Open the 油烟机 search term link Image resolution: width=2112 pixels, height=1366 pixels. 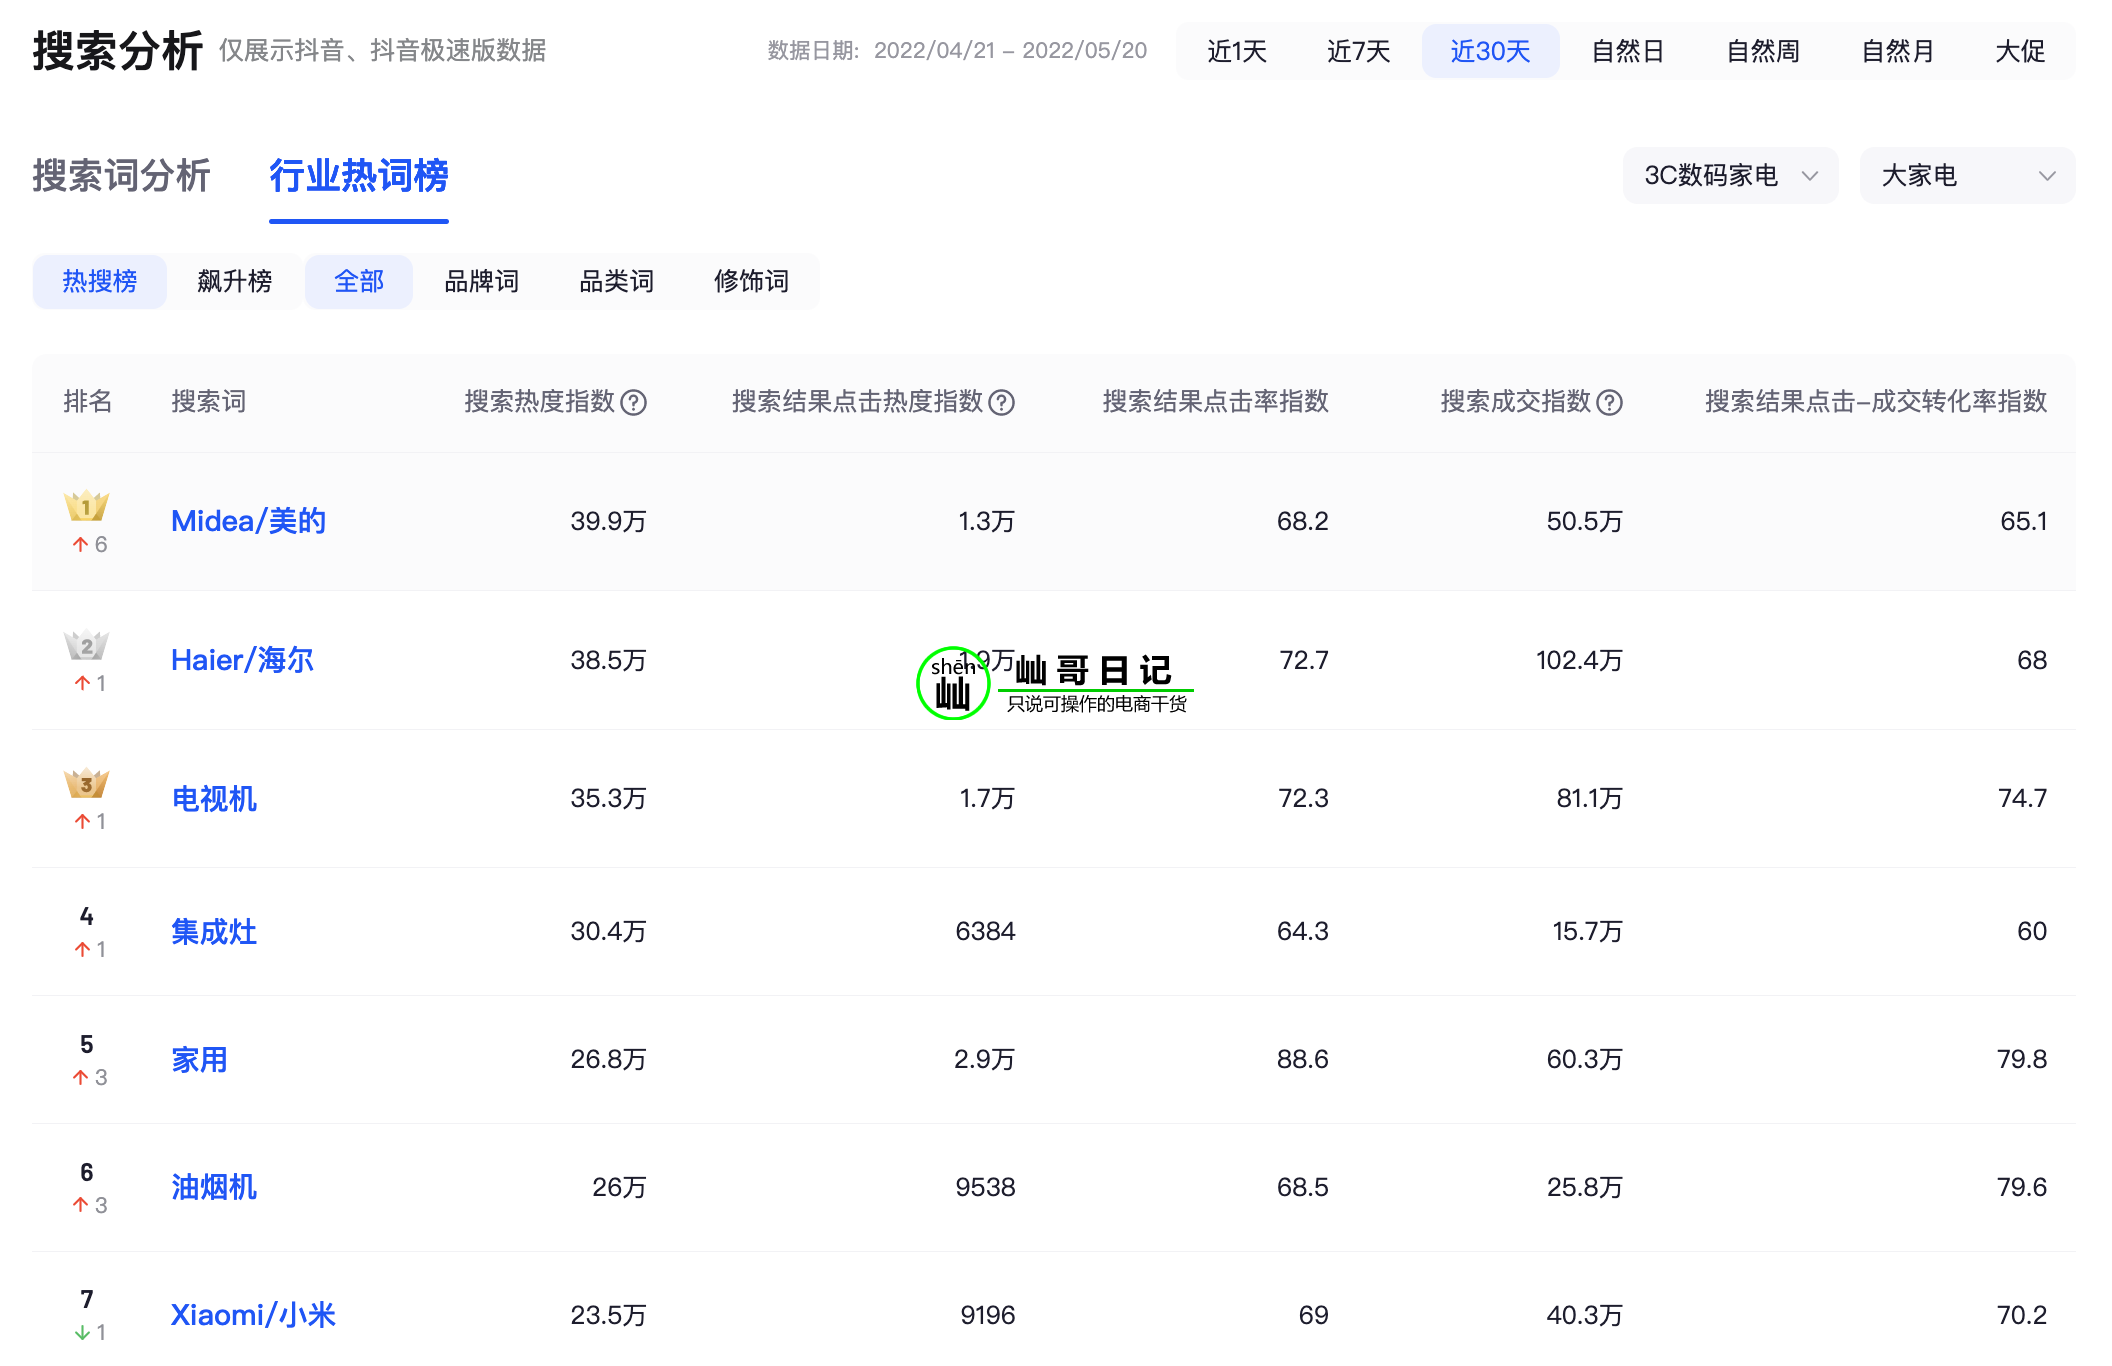[x=213, y=1187]
